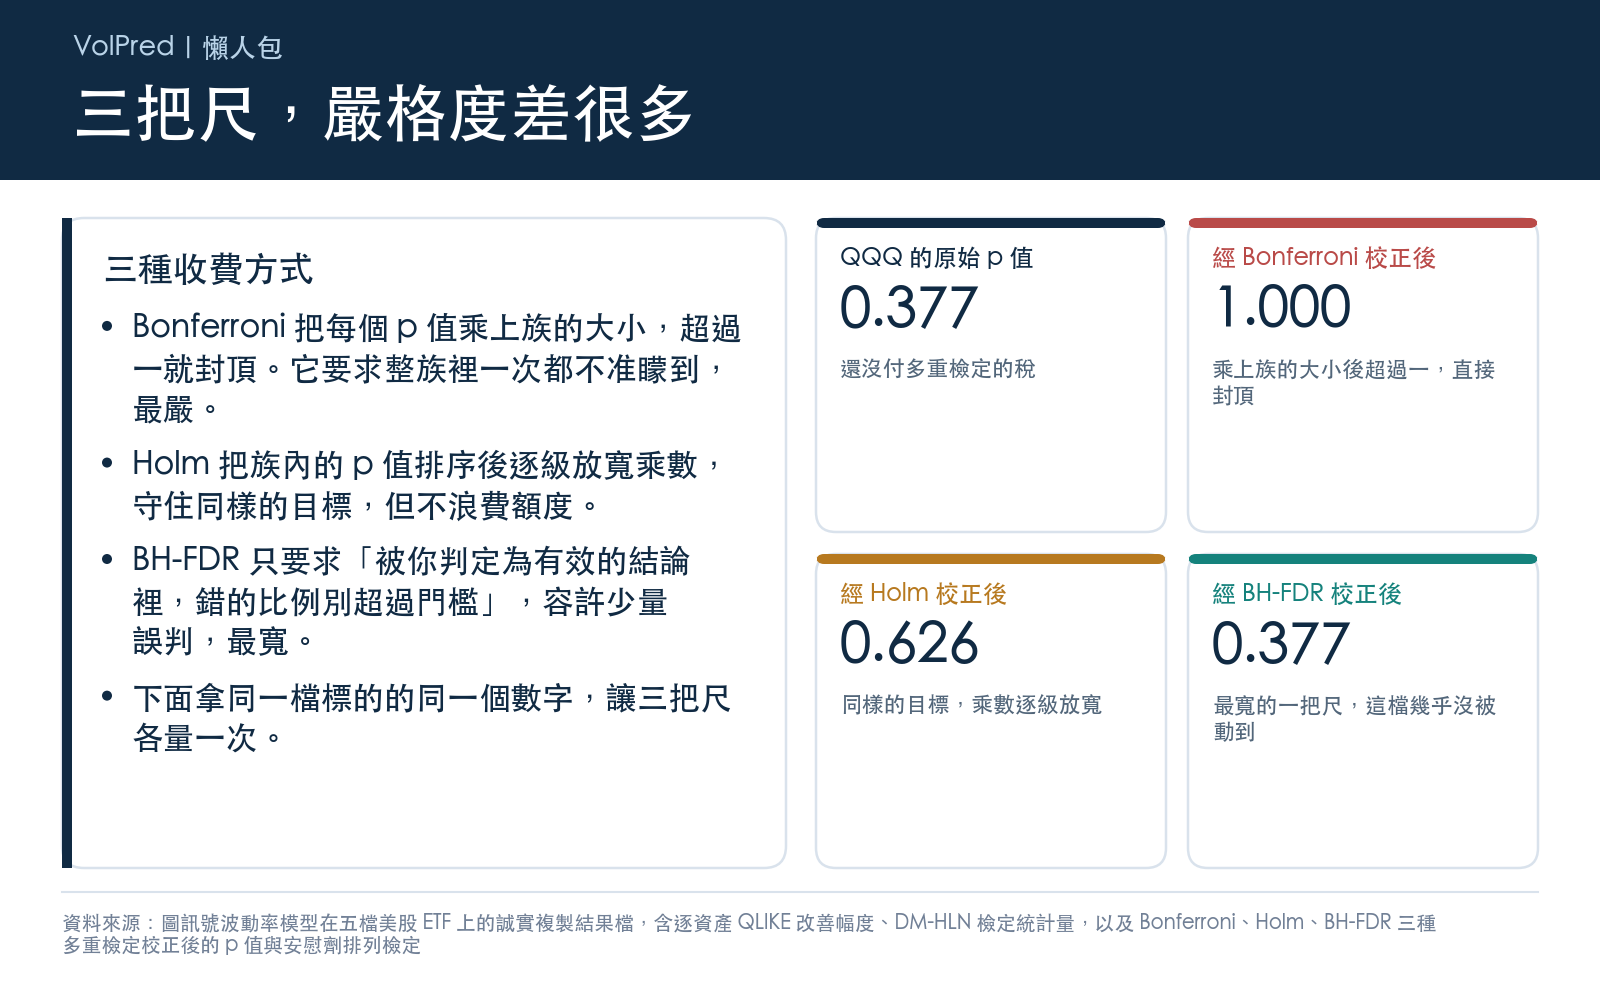Click the caption '最寬的一把尺，這檔幾乎沒被動到'
Viewport: 1600px width, 1000px height.
1354,719
